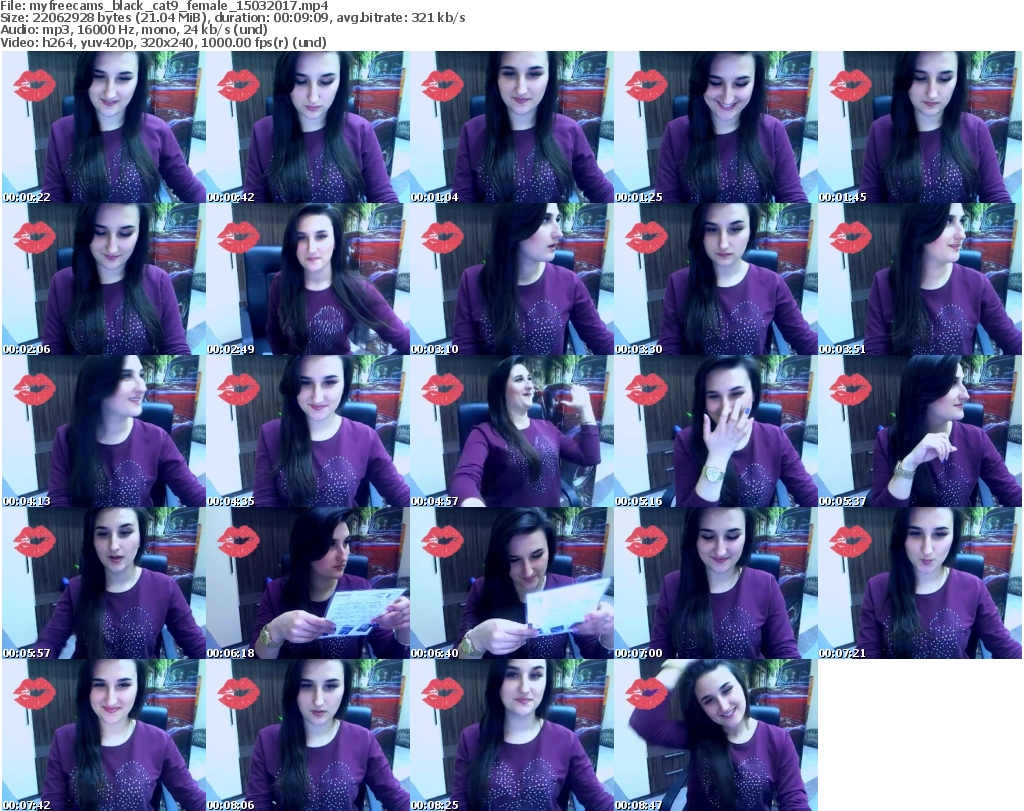Screen dimensions: 1024x811
Task: Open the frame stamped 00:08:06
Action: click(x=308, y=735)
